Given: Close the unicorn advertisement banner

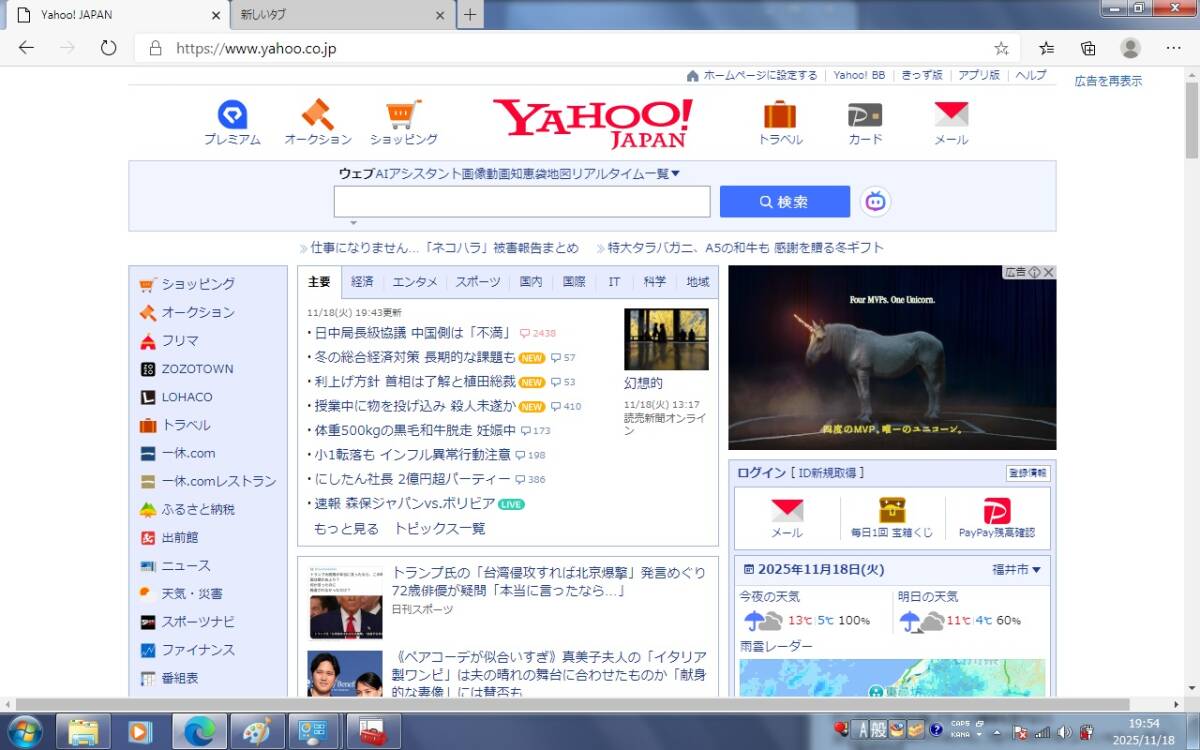Looking at the screenshot, I should [1049, 272].
